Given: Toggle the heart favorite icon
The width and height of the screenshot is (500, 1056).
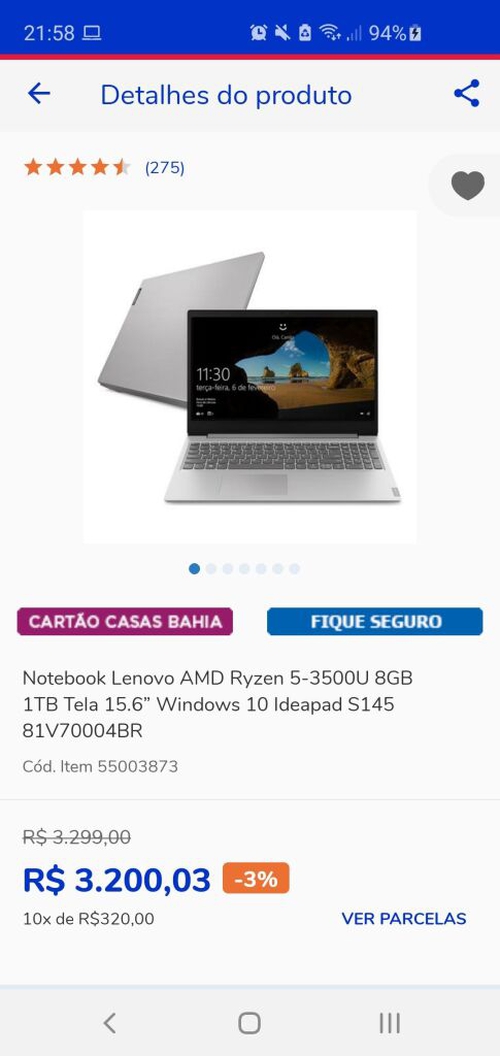Looking at the screenshot, I should [x=468, y=185].
